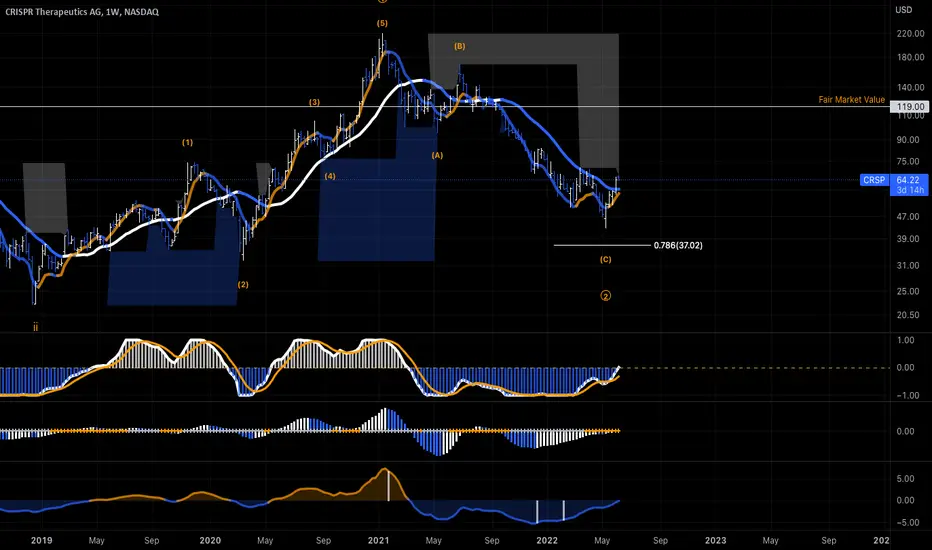This screenshot has height=550, width=932.
Task: Select the blue rectangle left of the (2) label
Action: pyautogui.click(x=172, y=256)
